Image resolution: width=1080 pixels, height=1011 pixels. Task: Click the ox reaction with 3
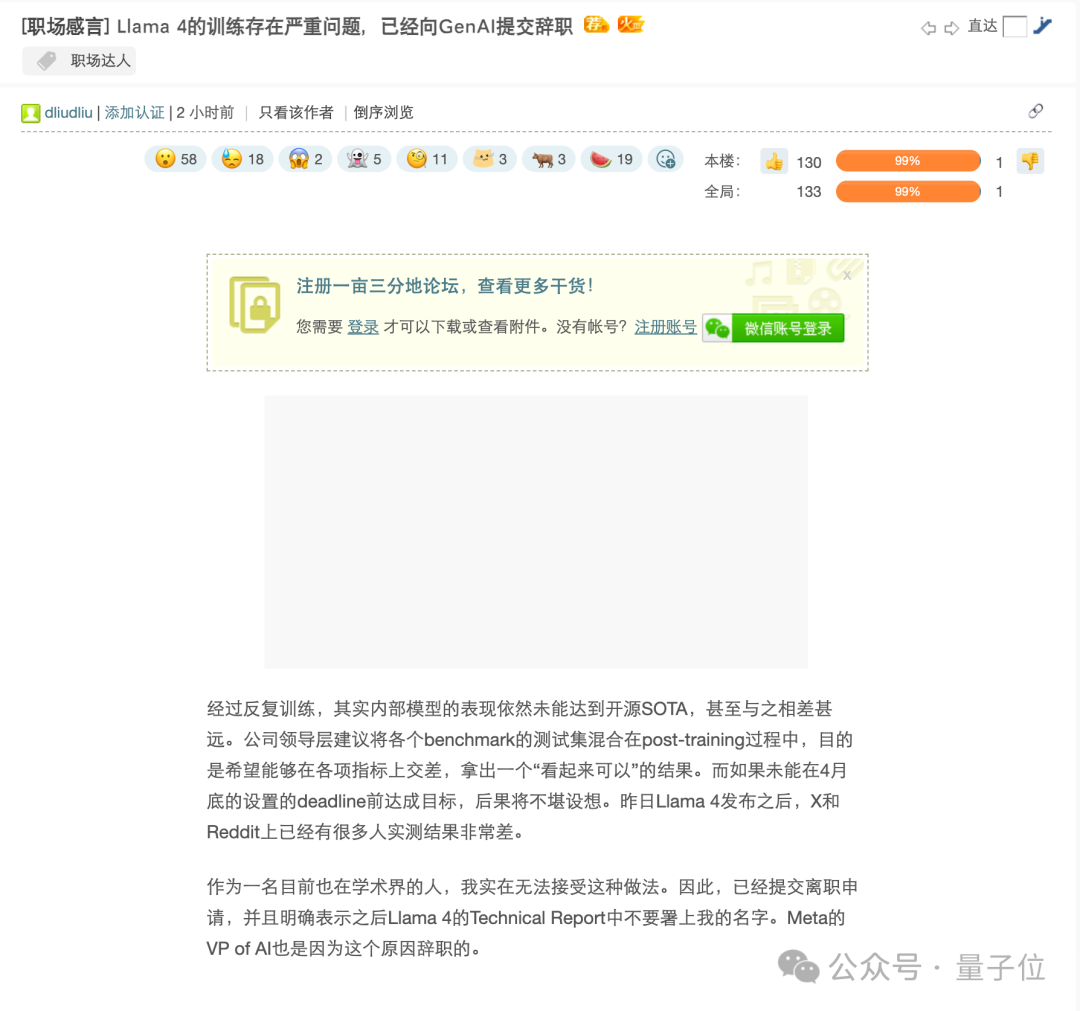click(x=549, y=160)
